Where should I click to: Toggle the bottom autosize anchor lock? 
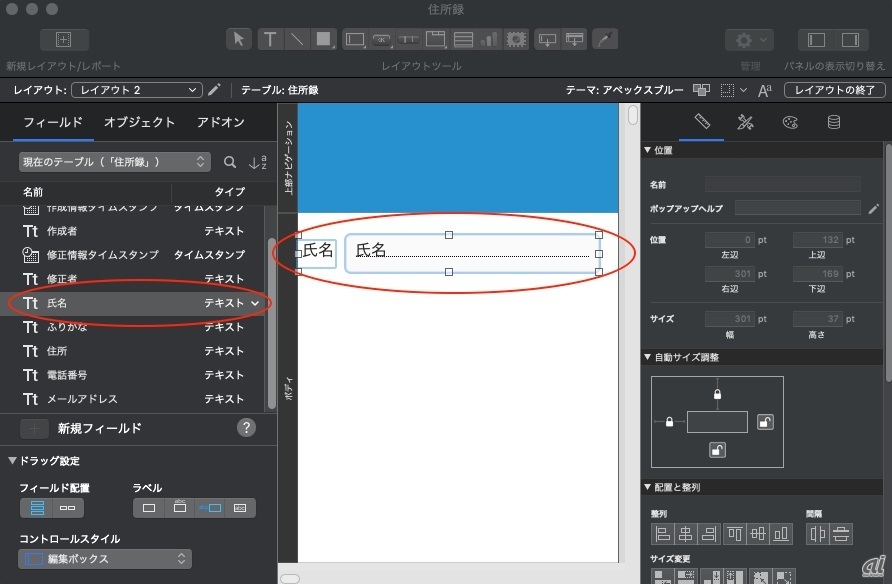tap(717, 451)
